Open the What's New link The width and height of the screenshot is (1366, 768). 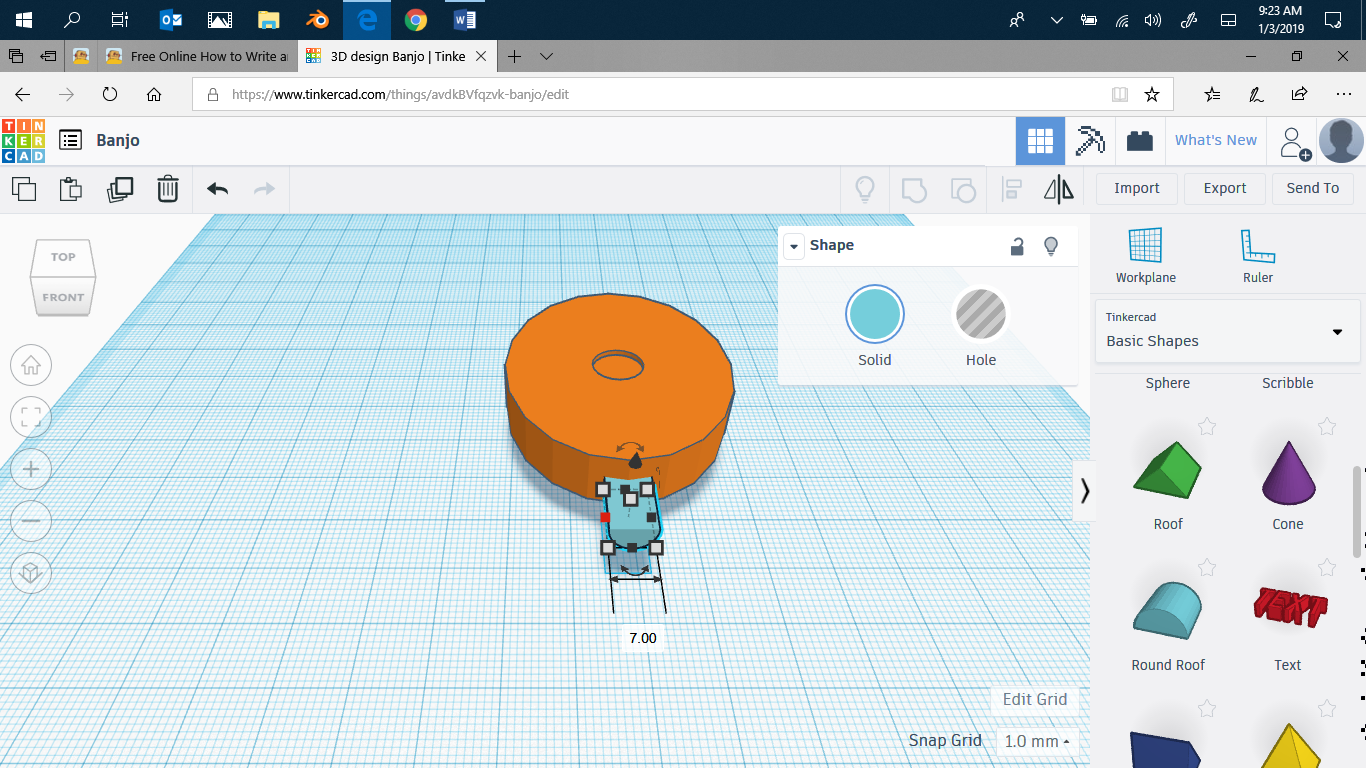coord(1216,140)
